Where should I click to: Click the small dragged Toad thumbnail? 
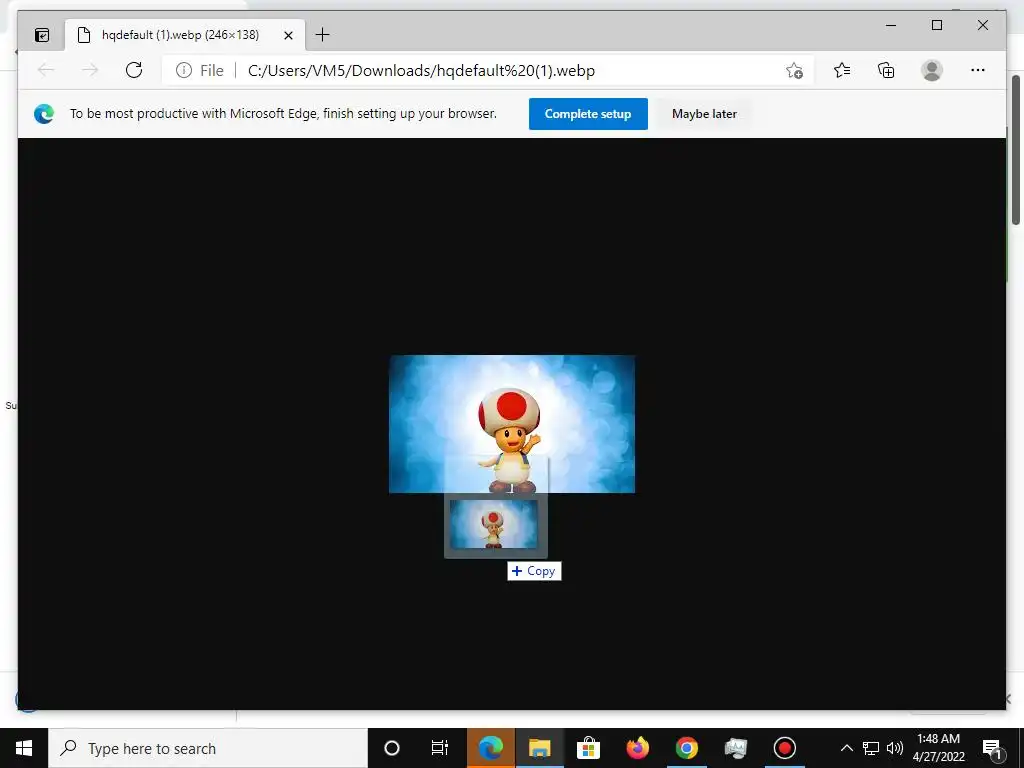coord(496,526)
